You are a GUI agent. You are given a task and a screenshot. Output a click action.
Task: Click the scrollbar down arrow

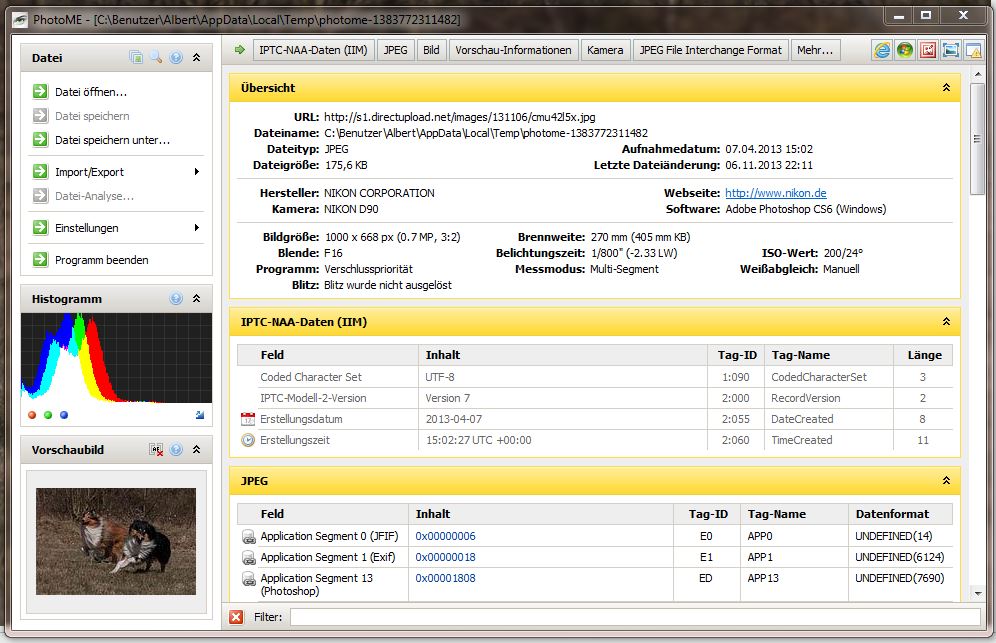pos(978,593)
